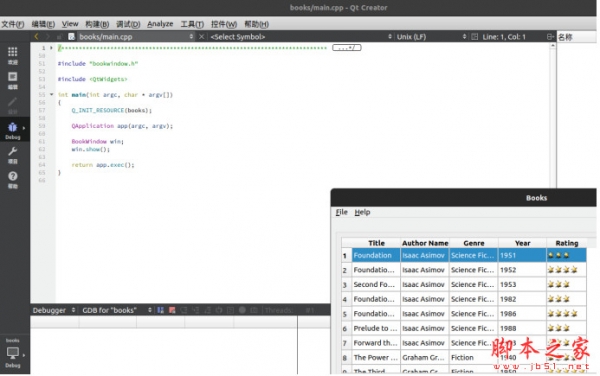Click the debugger interrupt icon
This screenshot has width=600, height=376.
161,310
